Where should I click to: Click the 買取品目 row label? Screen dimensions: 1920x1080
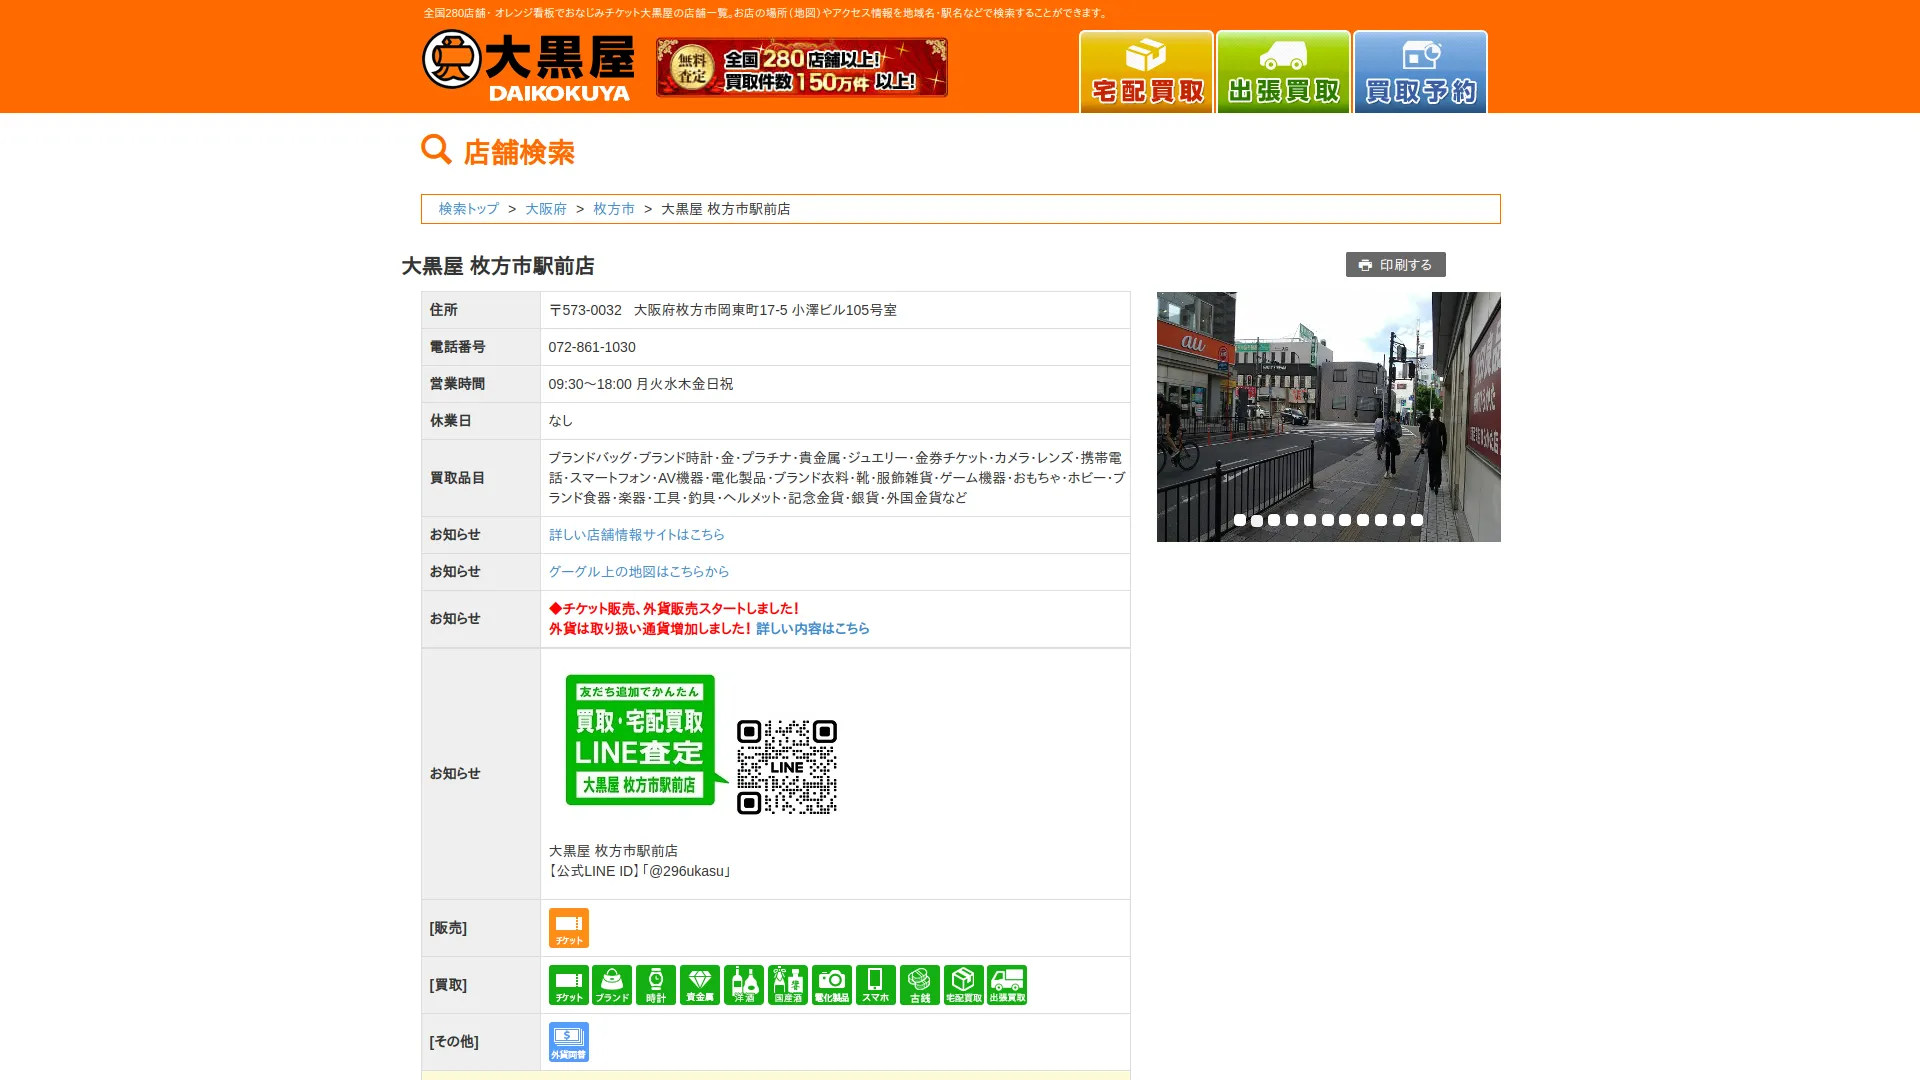(458, 478)
